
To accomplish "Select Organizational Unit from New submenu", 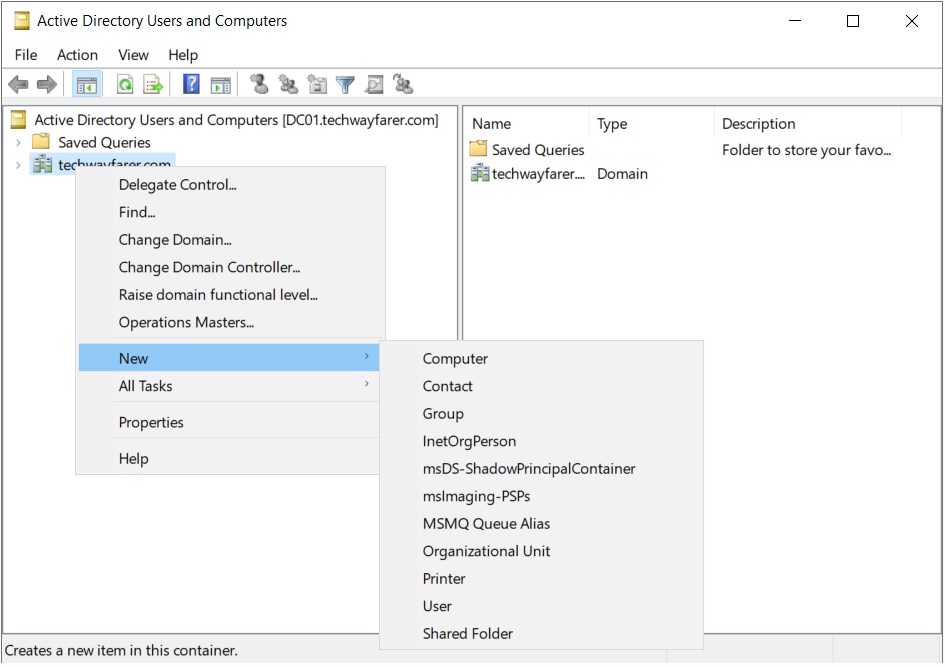I will [x=486, y=551].
